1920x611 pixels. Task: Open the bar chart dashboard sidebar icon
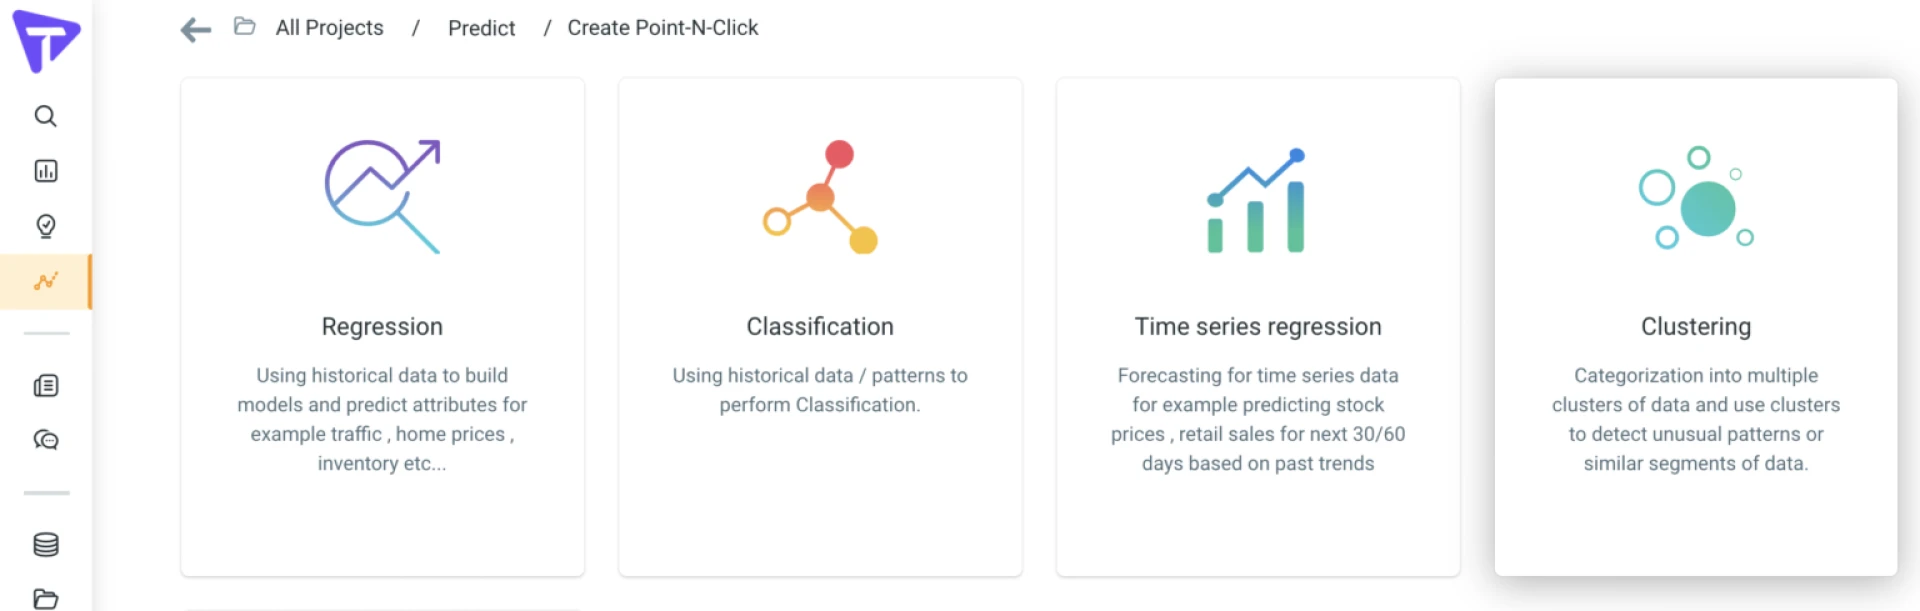[46, 171]
